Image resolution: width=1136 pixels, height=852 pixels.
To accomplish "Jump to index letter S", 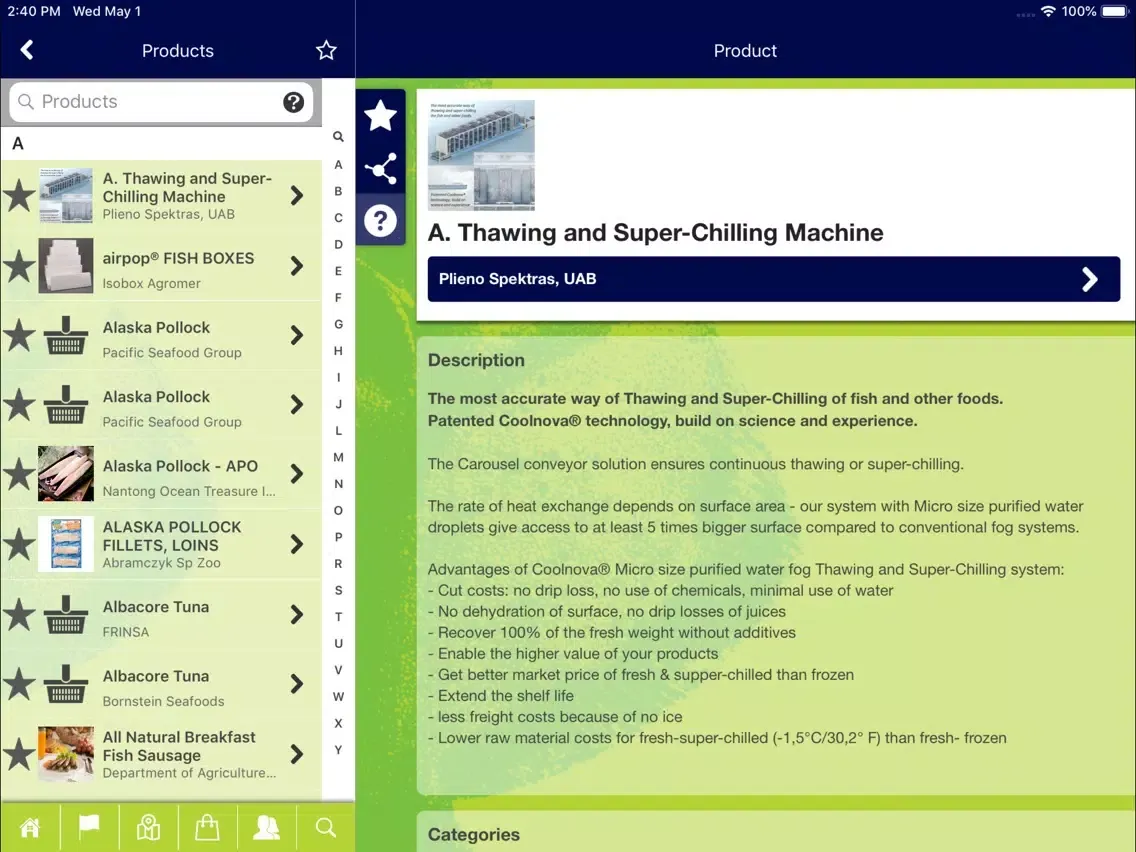I will click(x=338, y=590).
